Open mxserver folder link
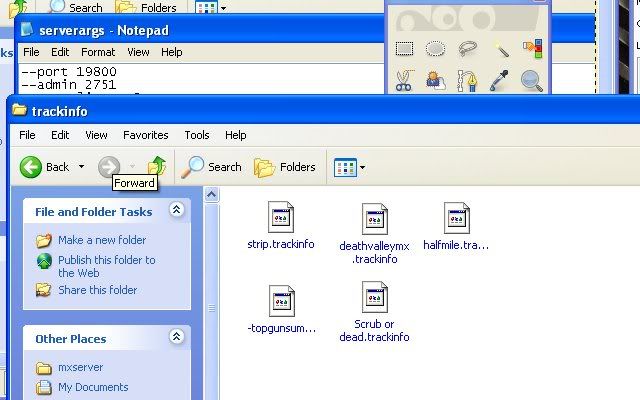 [80, 367]
